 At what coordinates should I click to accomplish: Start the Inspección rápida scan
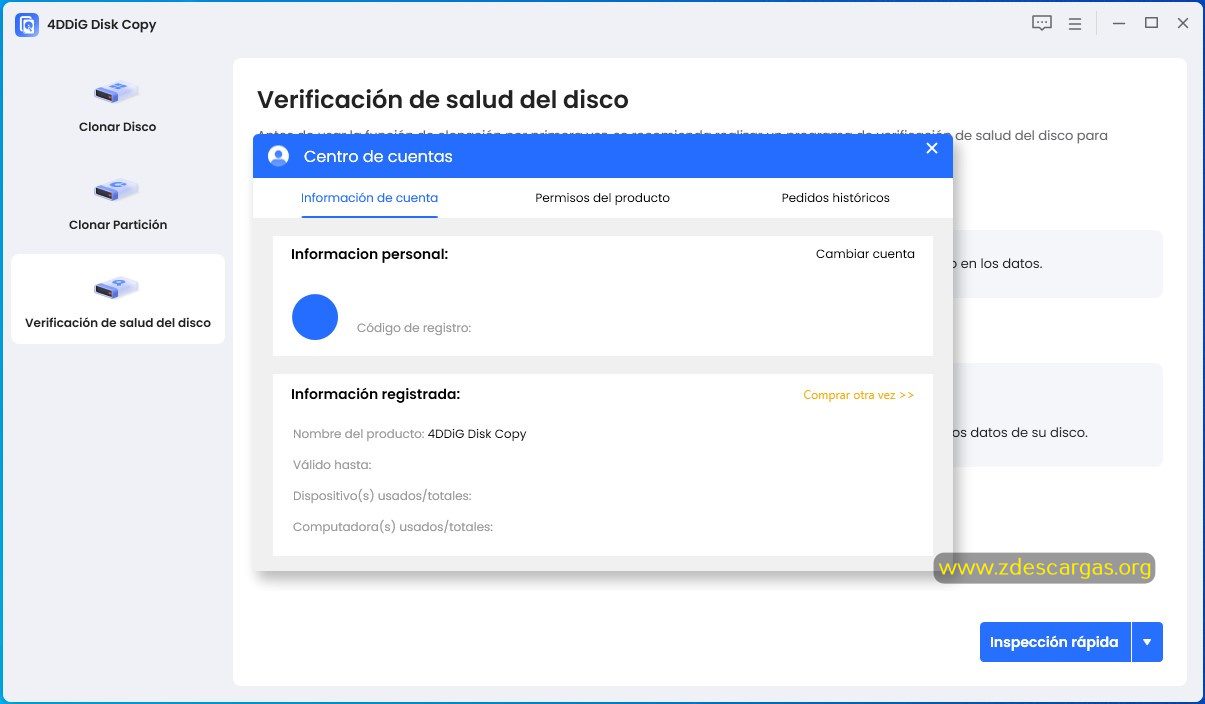pyautogui.click(x=1055, y=642)
